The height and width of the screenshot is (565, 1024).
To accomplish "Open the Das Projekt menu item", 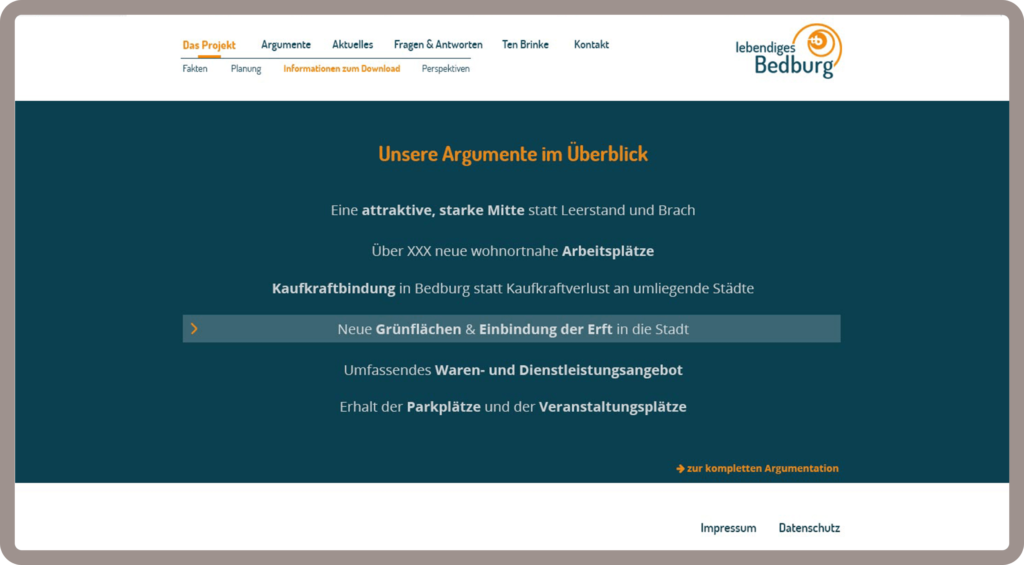I will (209, 45).
